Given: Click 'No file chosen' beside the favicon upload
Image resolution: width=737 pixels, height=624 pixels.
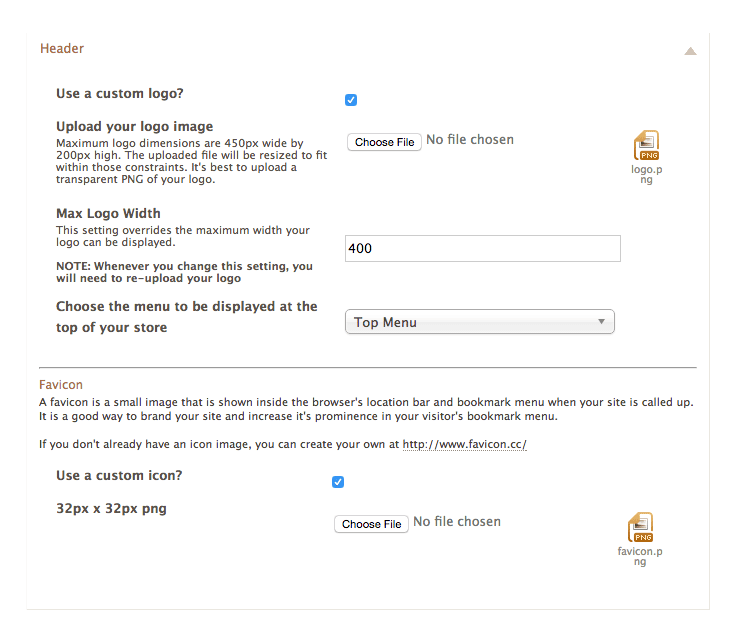Looking at the screenshot, I should [x=456, y=522].
